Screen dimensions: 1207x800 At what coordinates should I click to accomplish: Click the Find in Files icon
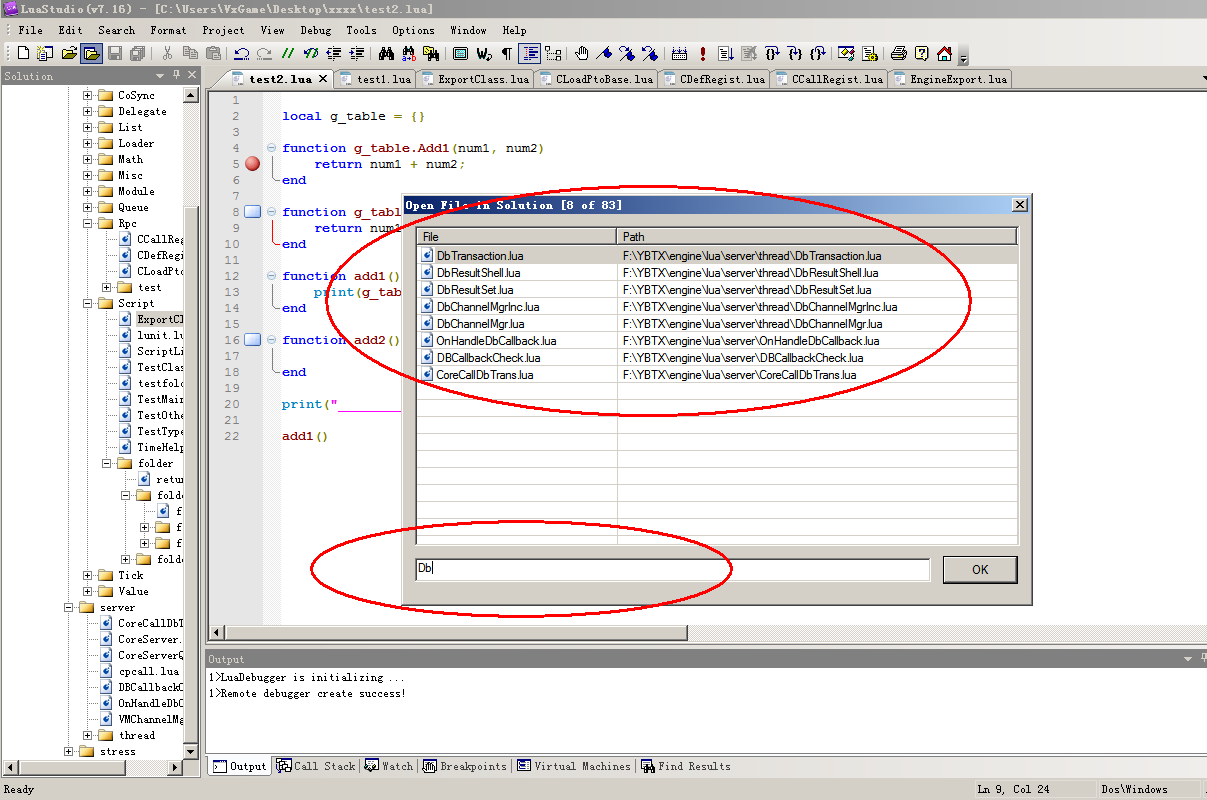(x=431, y=53)
